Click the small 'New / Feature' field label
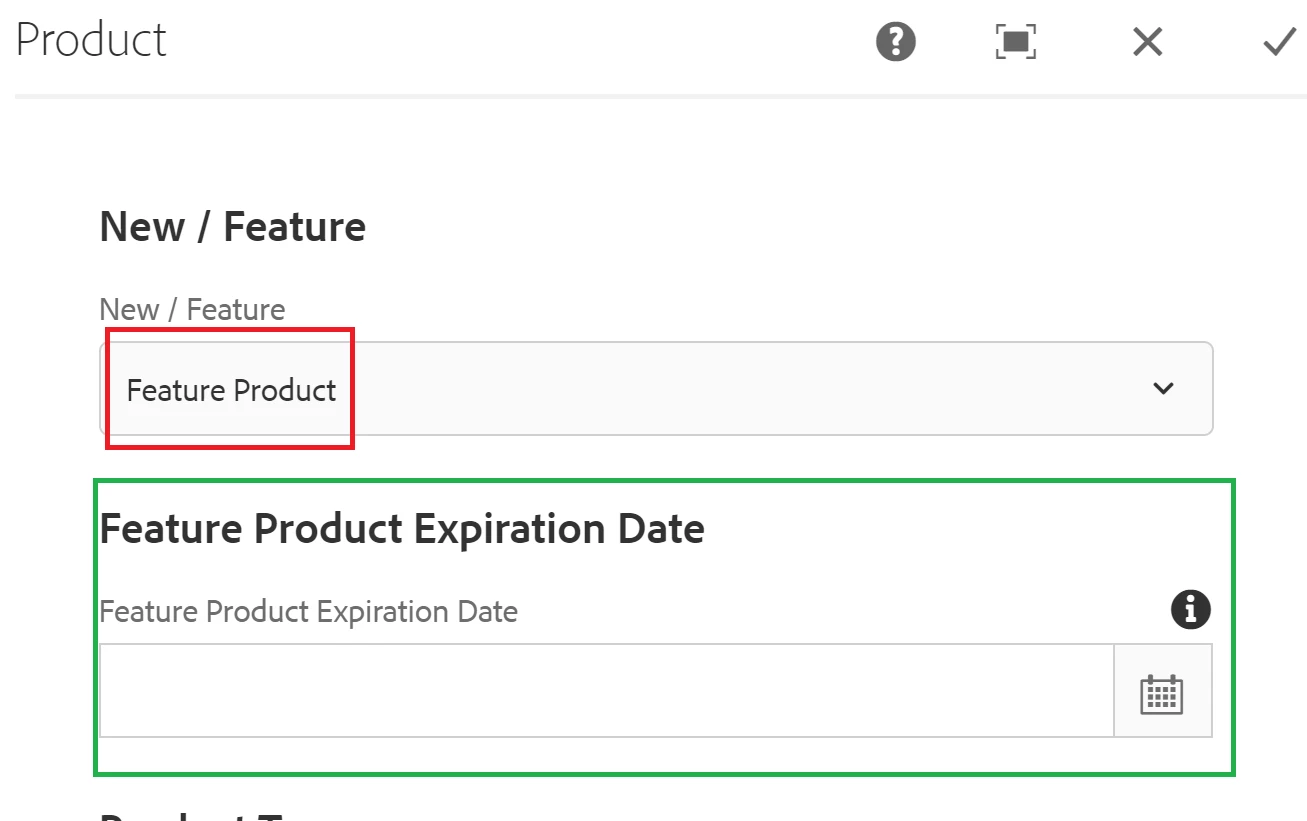The image size is (1307, 821). click(x=192, y=310)
